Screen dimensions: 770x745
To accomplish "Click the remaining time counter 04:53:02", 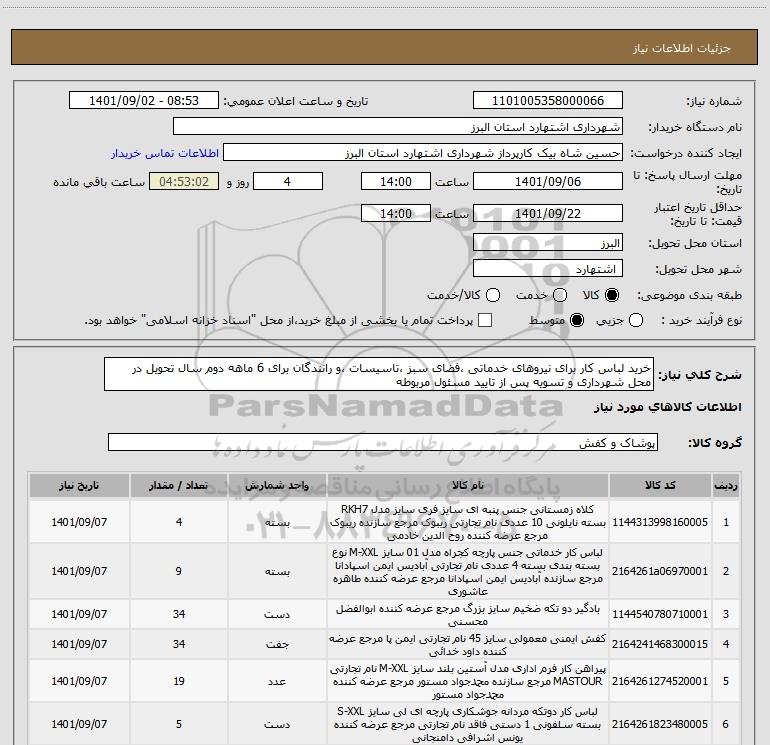I will [x=184, y=182].
